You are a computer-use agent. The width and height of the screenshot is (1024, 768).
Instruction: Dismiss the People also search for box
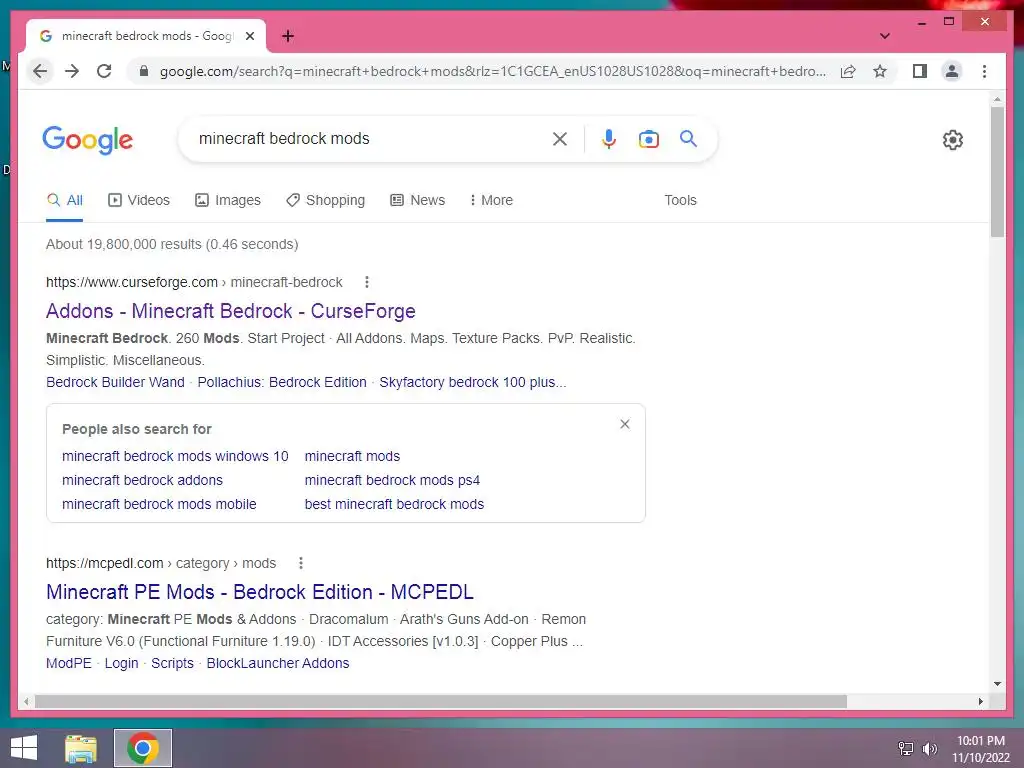pos(625,424)
